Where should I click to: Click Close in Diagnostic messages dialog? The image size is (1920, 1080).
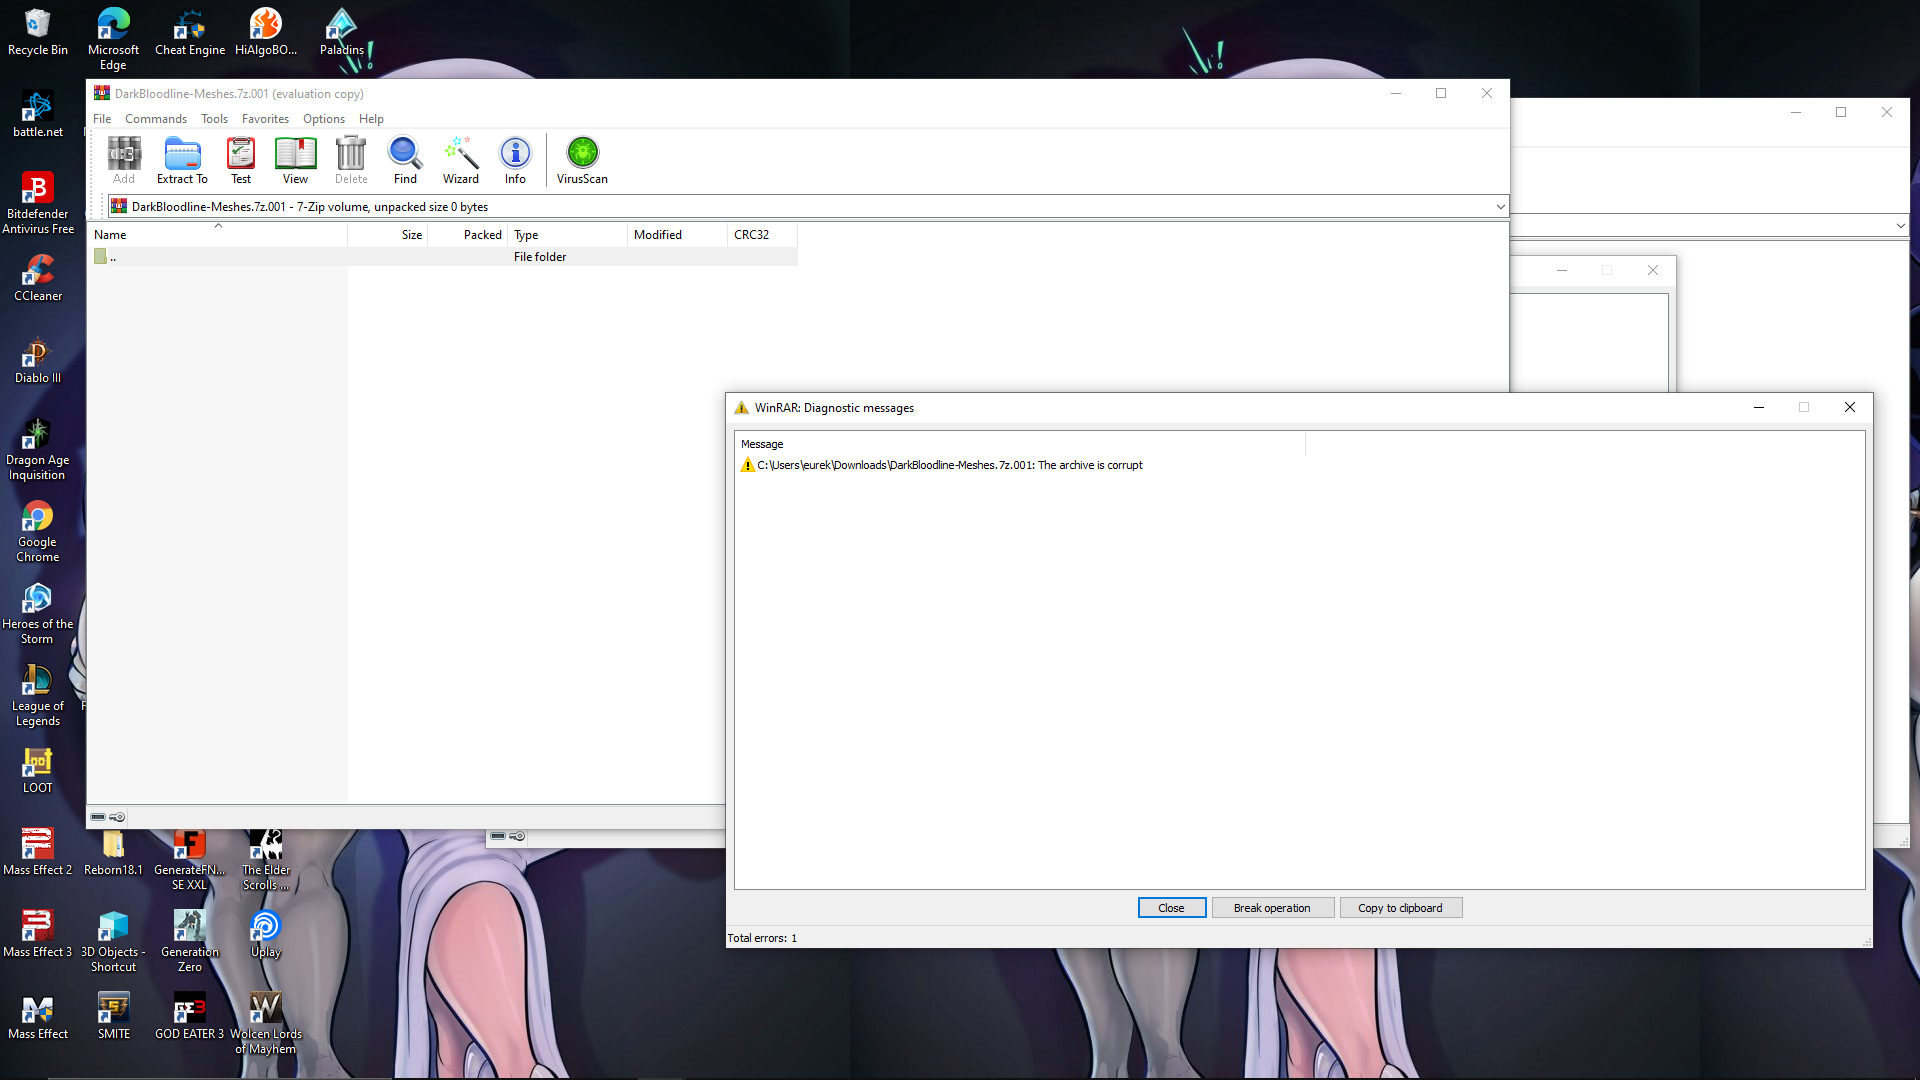click(1171, 908)
